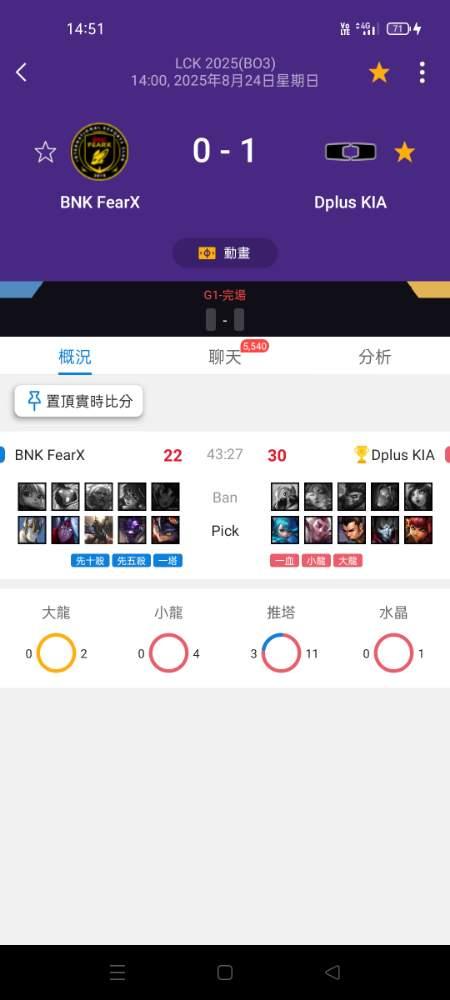
Task: Tap the 先十殺 first-ten-kills badge
Action: [x=90, y=561]
